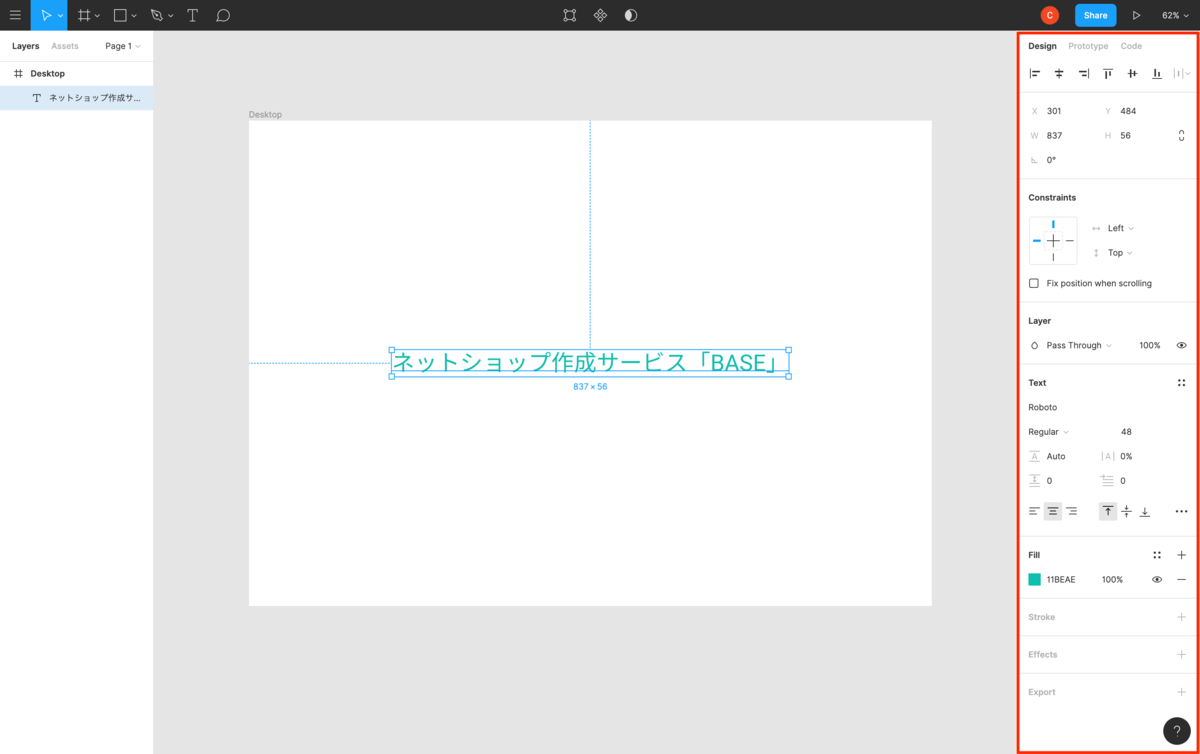Switch to the Layers tab
Screen dimensions: 1200x754
(26, 46)
